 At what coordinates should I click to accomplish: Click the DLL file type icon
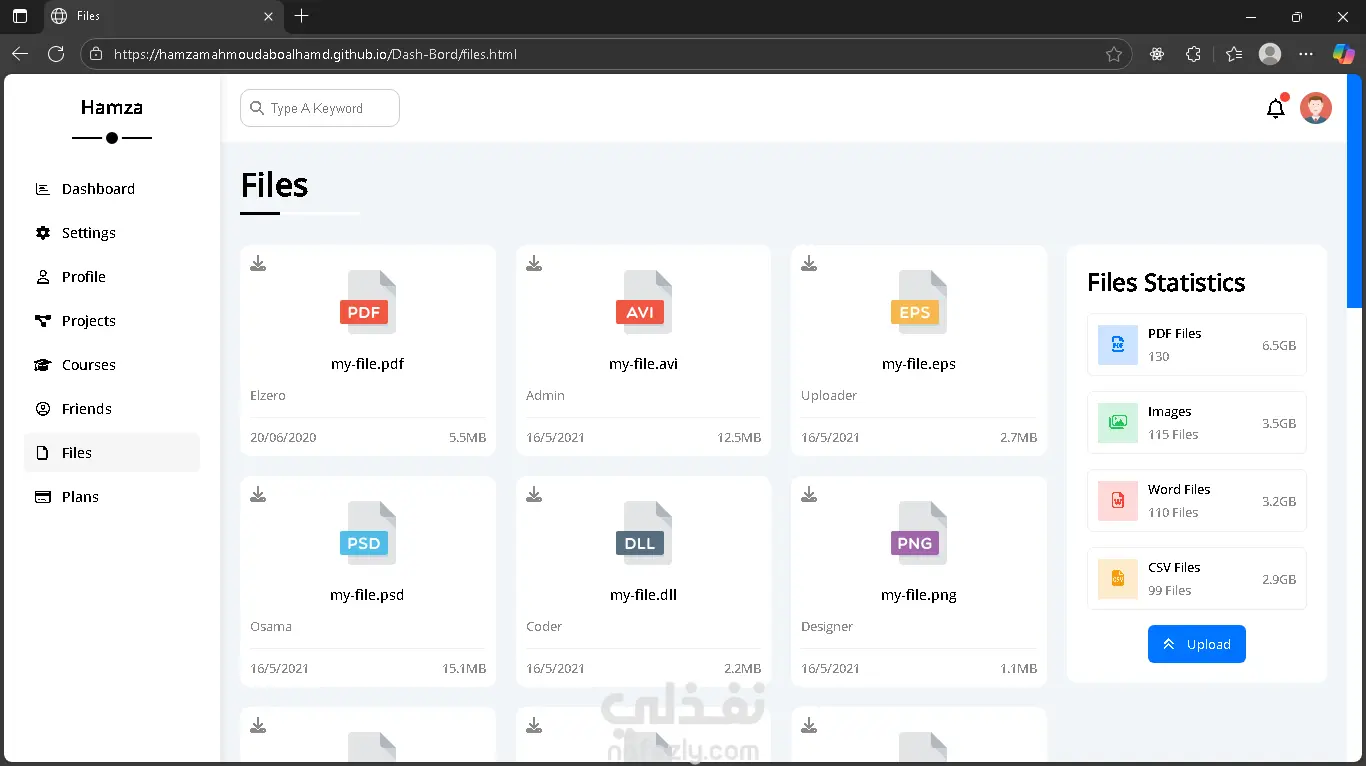click(643, 533)
